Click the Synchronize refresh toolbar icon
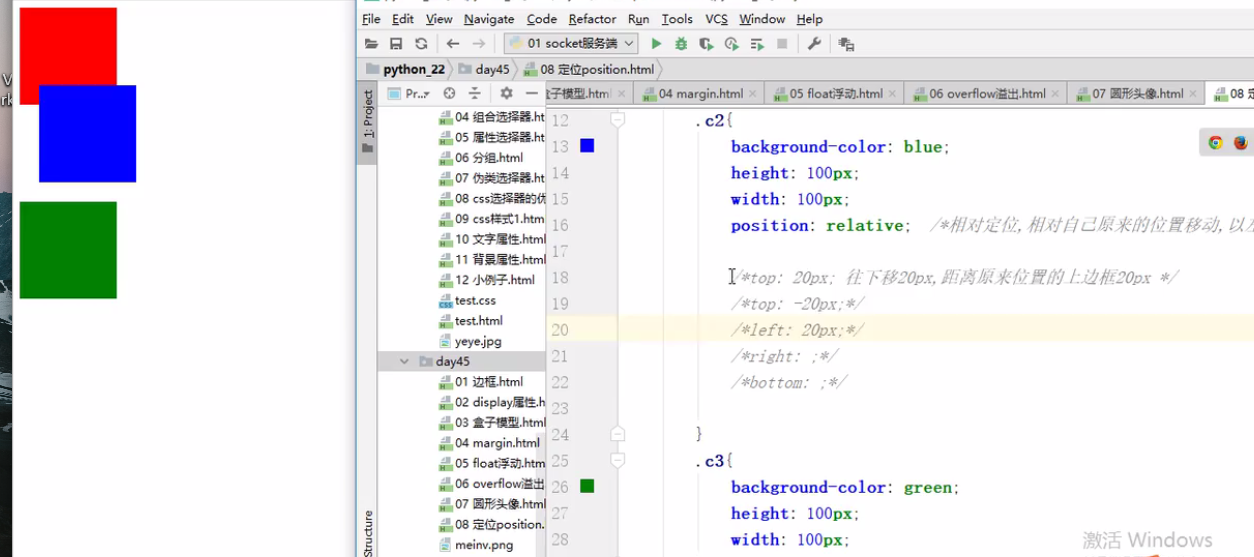Screen dimensions: 1254x557 (x=421, y=44)
